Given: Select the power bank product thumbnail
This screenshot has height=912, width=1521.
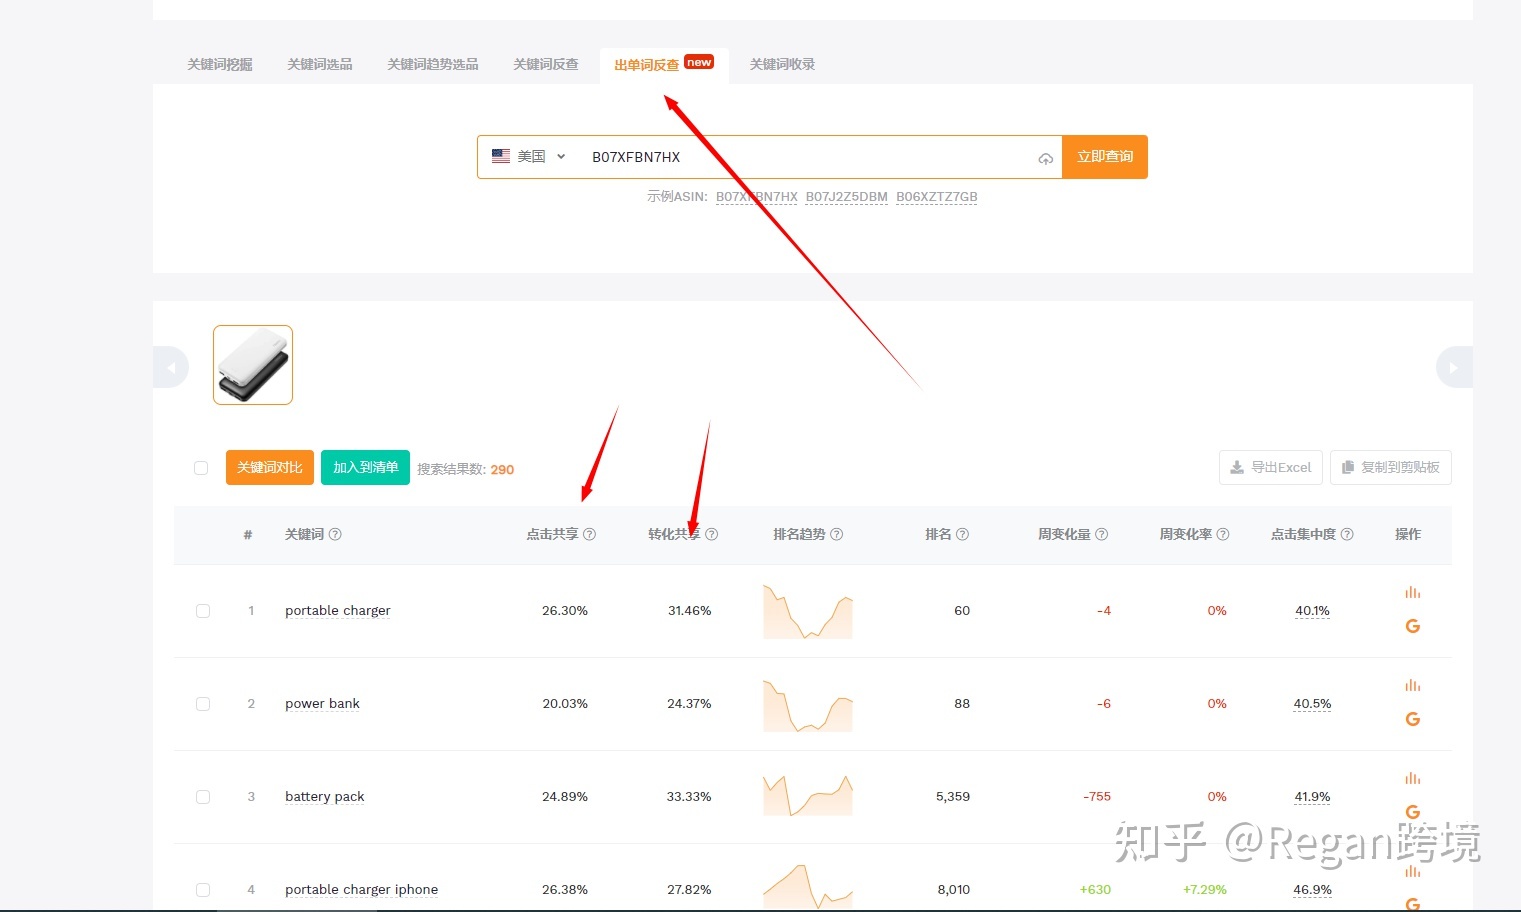Looking at the screenshot, I should coord(253,365).
